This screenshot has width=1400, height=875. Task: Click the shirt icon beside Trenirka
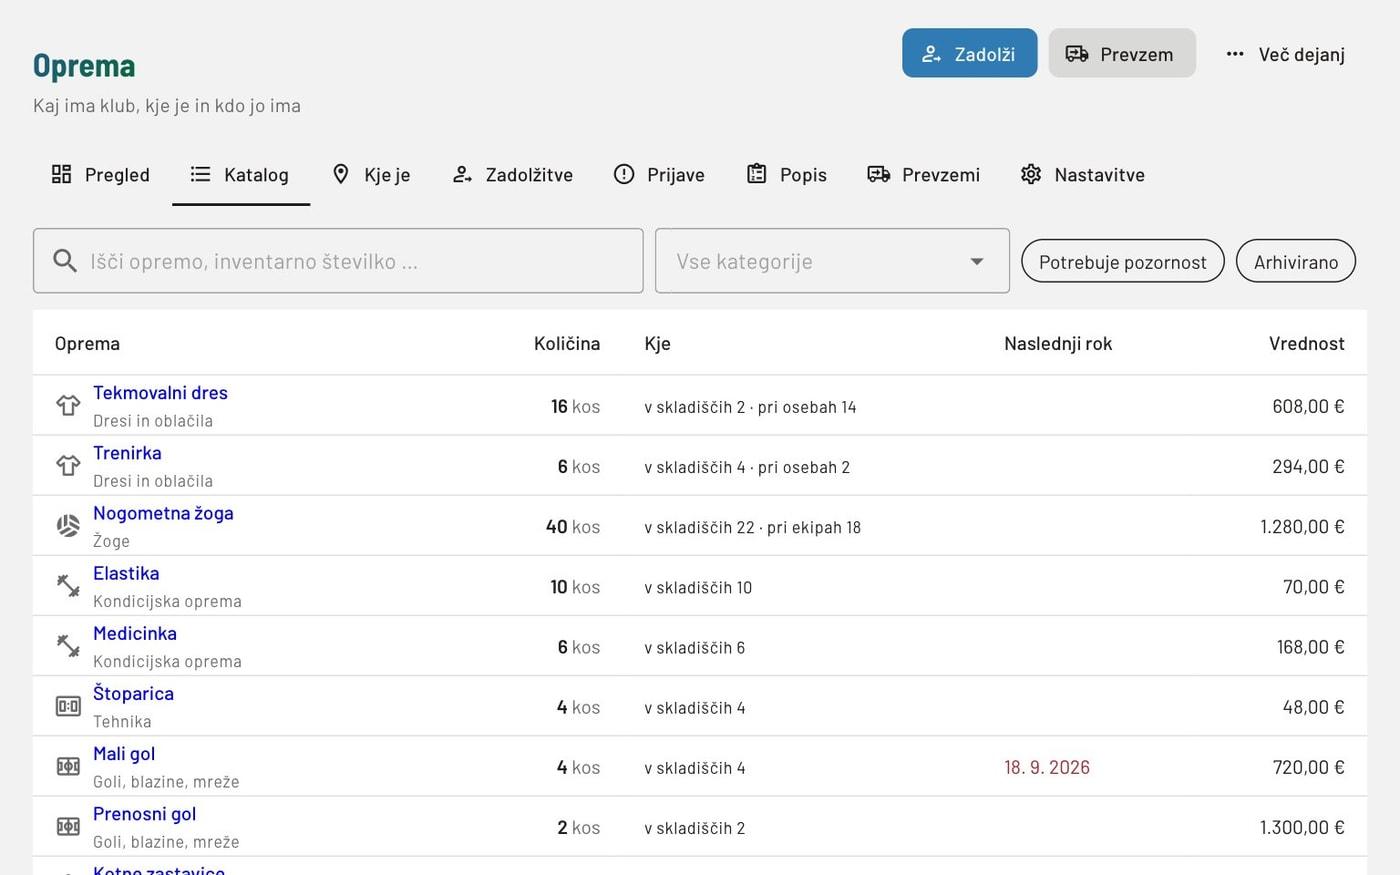point(68,465)
